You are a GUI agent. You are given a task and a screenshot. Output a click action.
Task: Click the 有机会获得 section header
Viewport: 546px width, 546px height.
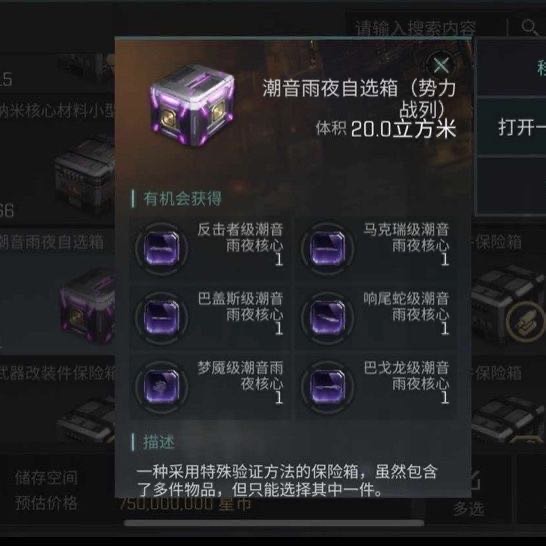tap(182, 199)
